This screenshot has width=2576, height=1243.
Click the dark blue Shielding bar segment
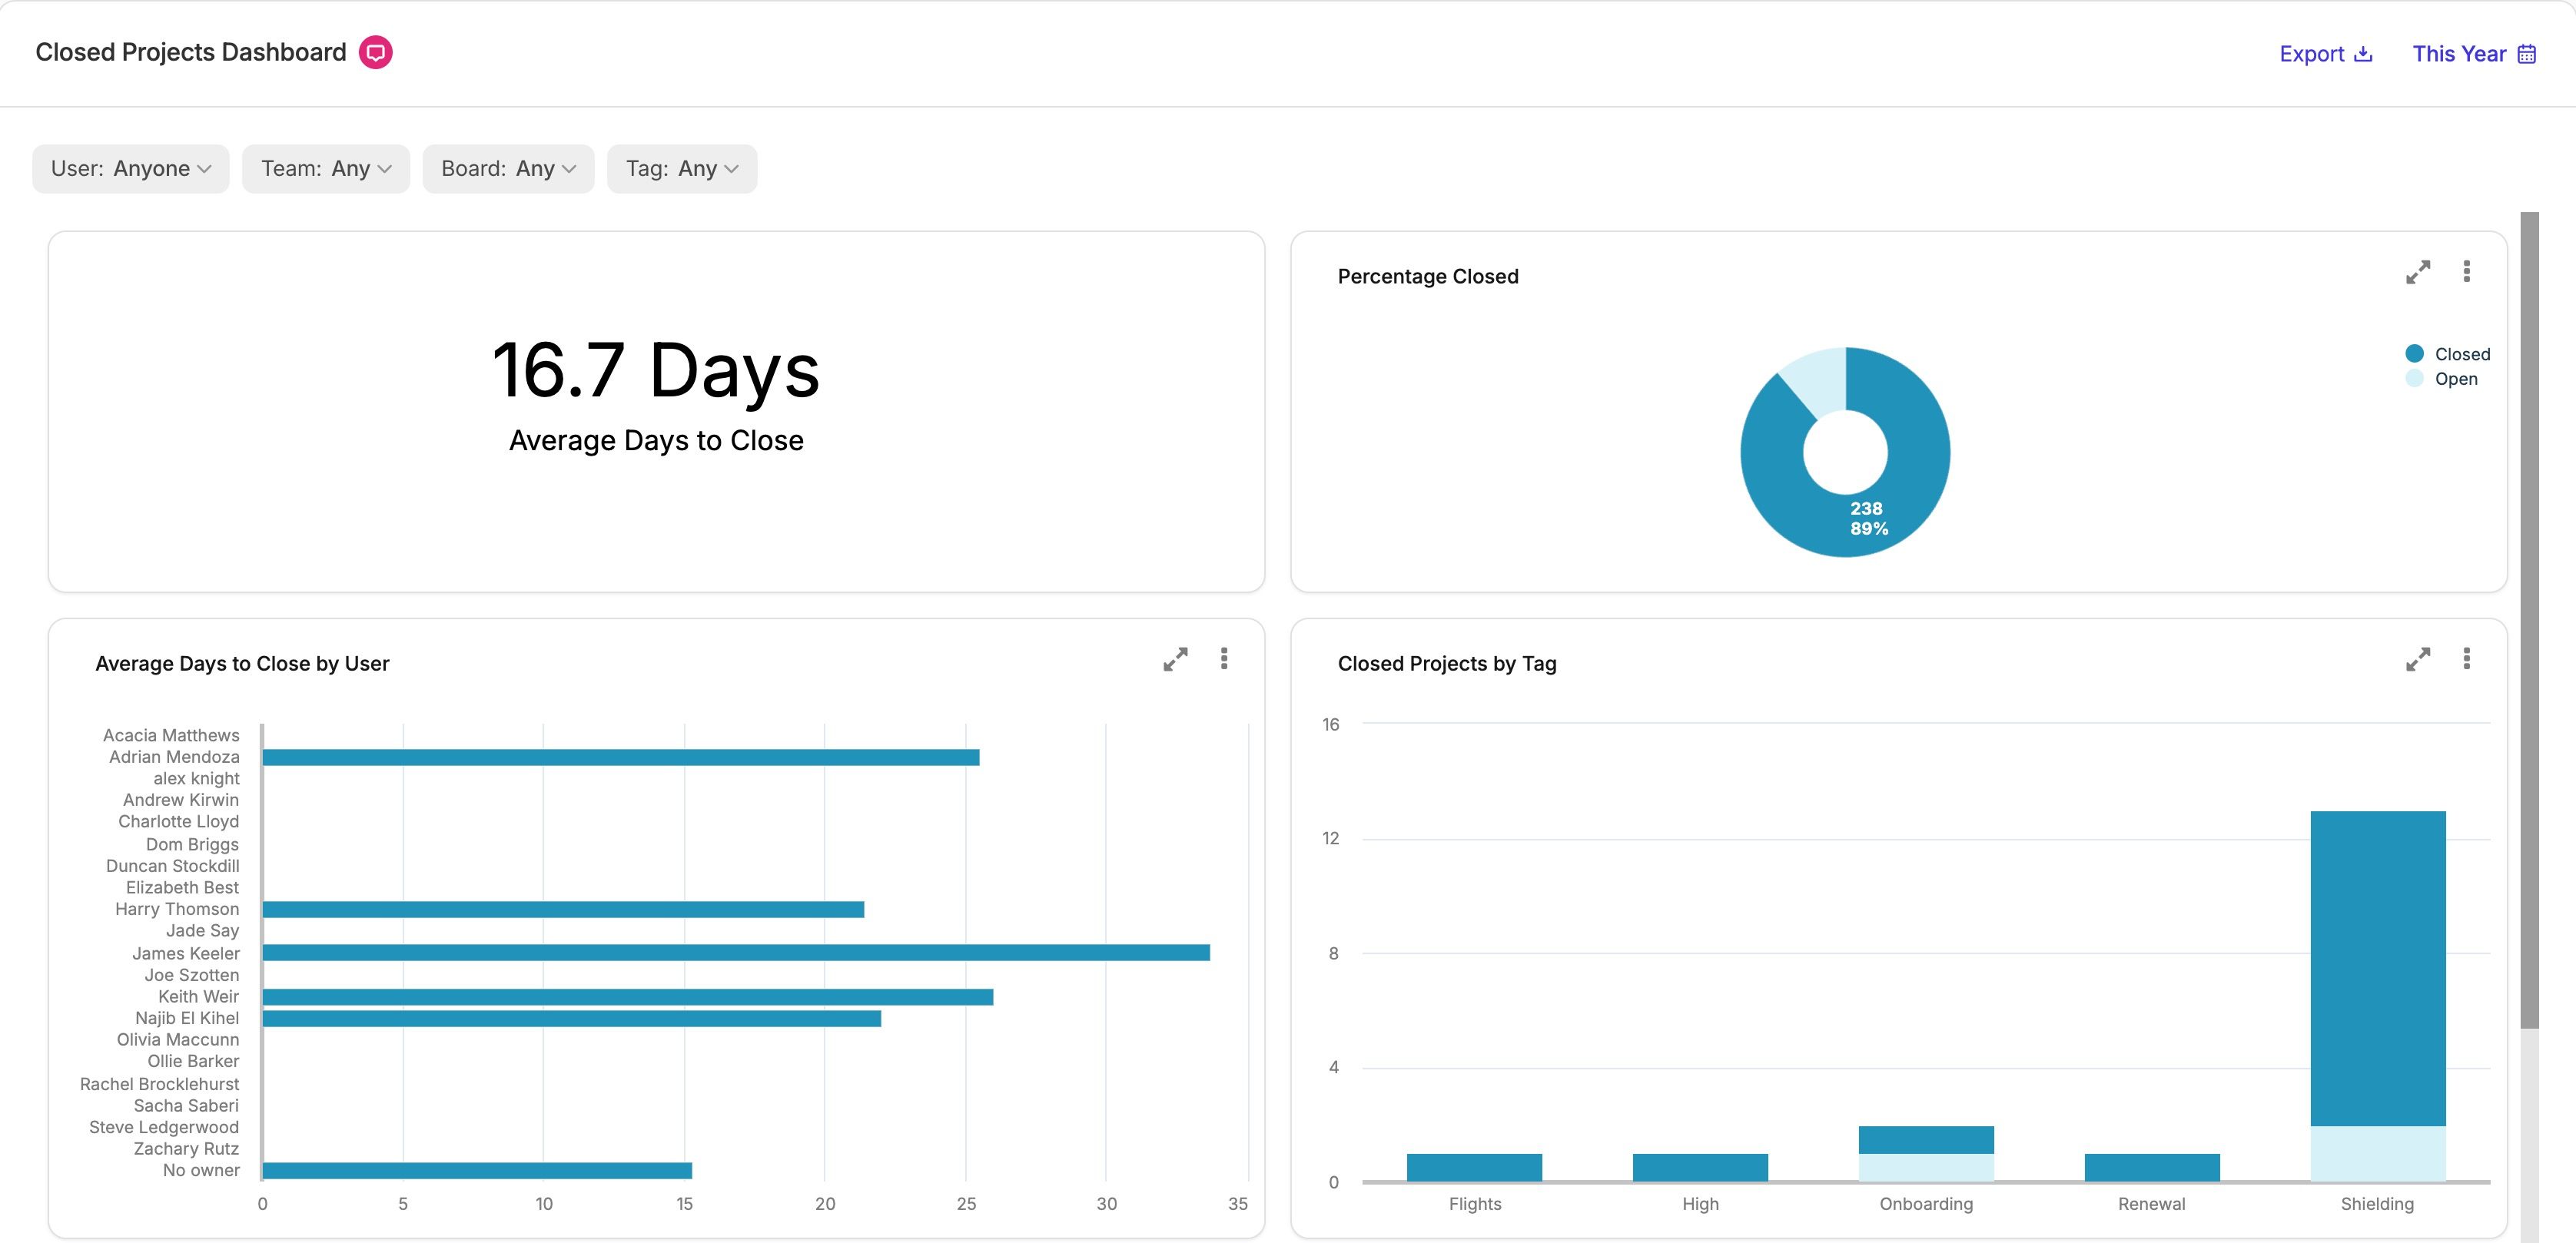2378,968
